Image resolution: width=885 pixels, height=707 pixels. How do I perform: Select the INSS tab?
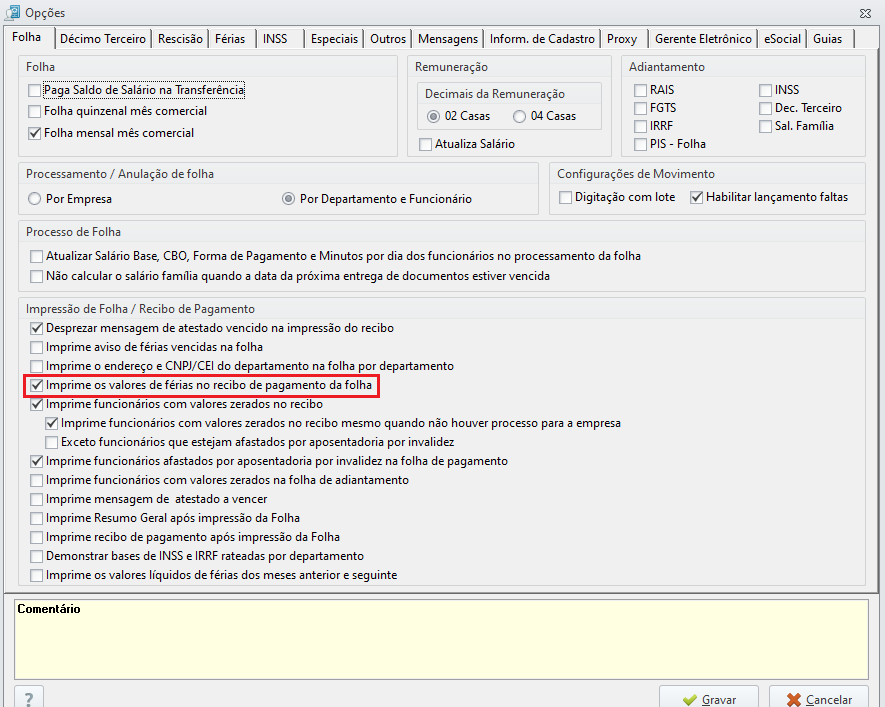(275, 39)
